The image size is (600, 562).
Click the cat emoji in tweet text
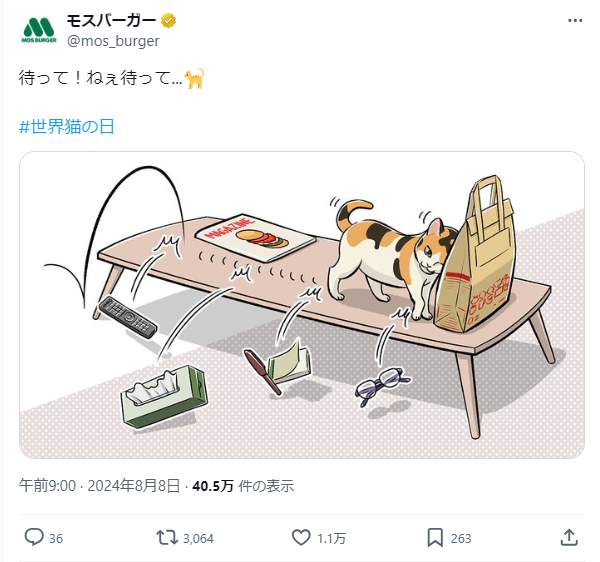click(x=194, y=79)
